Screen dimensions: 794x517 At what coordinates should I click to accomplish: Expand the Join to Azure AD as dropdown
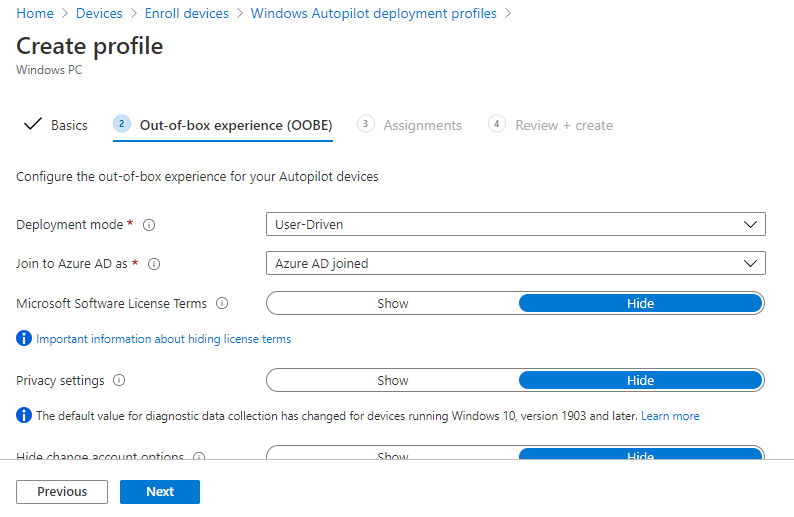(x=515, y=264)
